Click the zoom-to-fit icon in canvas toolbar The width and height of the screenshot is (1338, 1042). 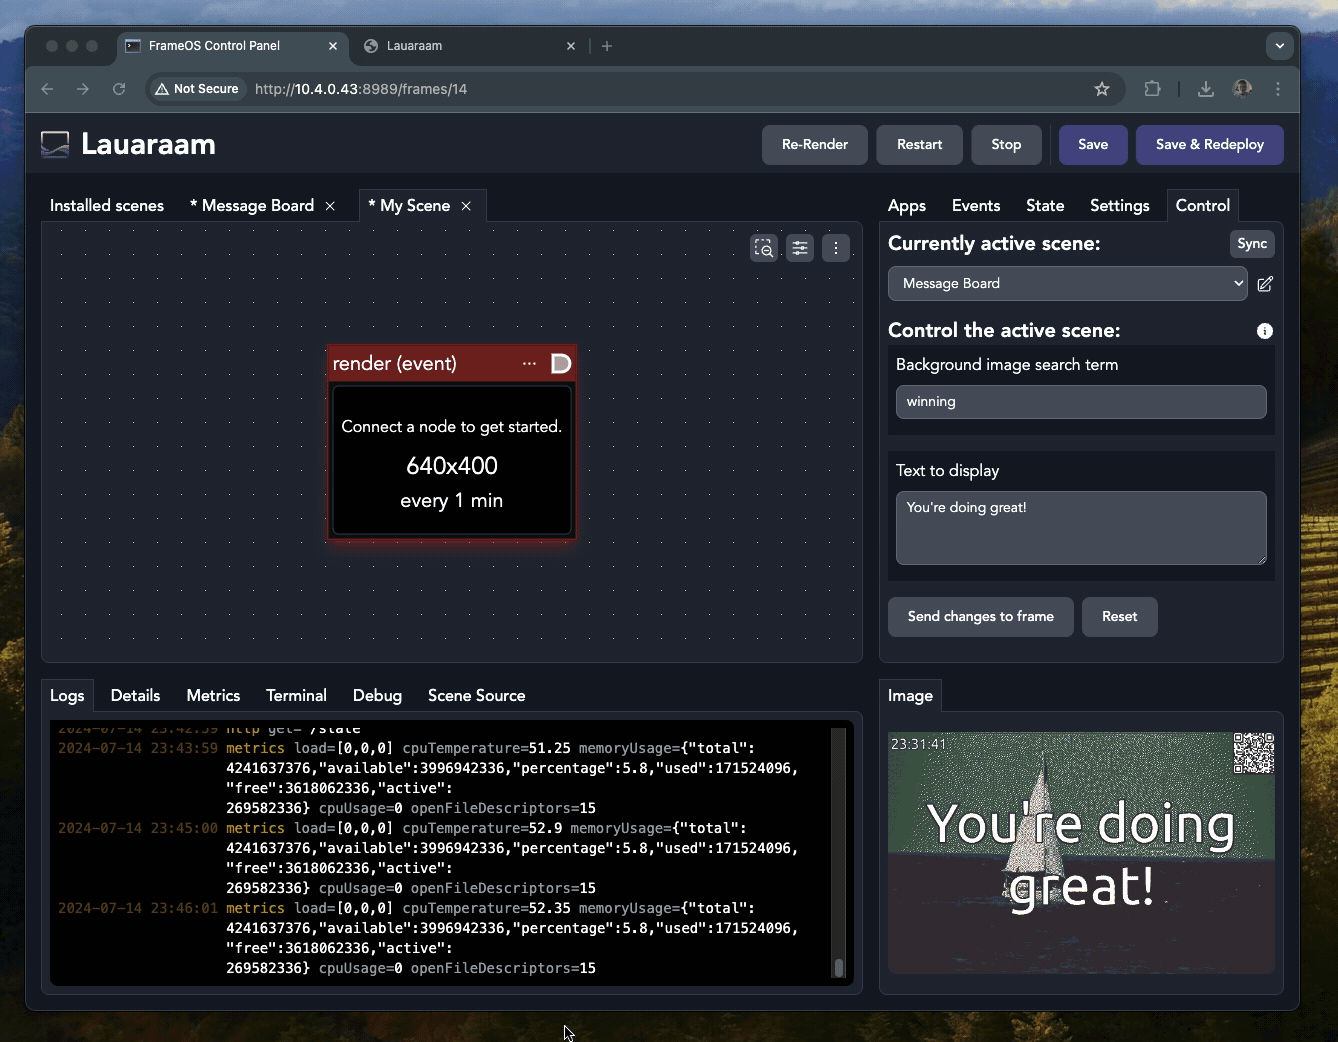tap(764, 248)
